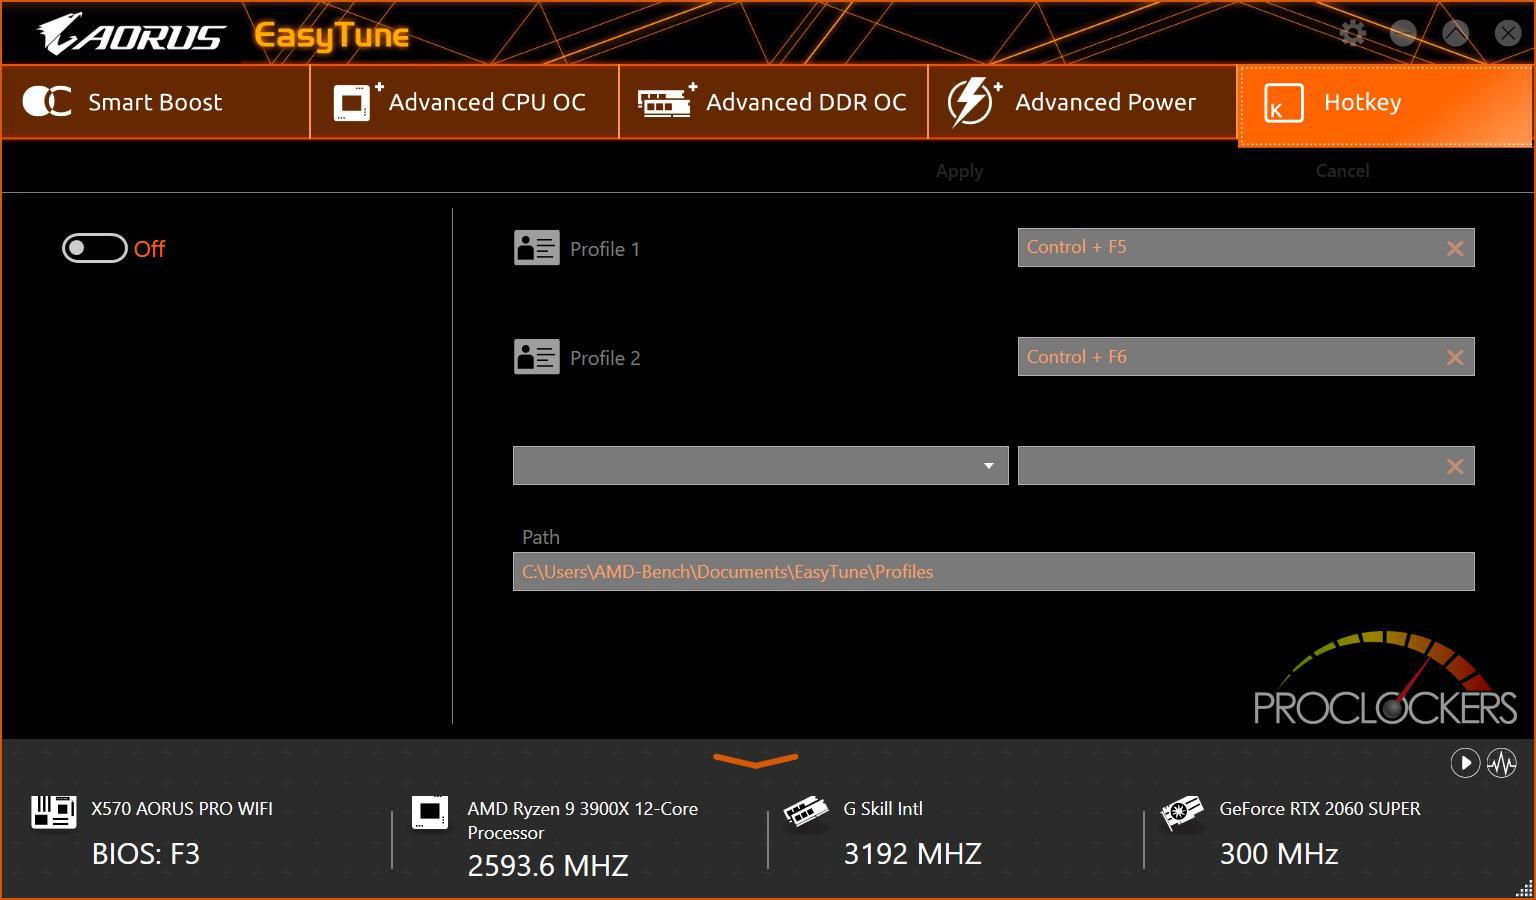Click the X570 AORUS PRO WIFI text
1536x900 pixels.
(182, 809)
